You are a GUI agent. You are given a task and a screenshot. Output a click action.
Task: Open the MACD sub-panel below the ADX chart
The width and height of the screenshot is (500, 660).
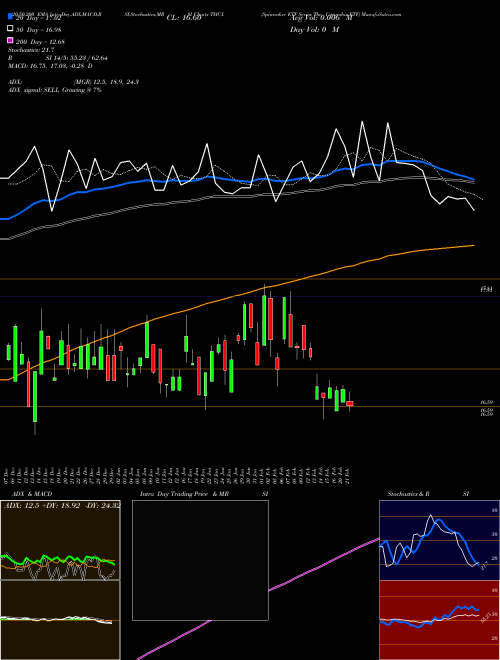(x=60, y=620)
